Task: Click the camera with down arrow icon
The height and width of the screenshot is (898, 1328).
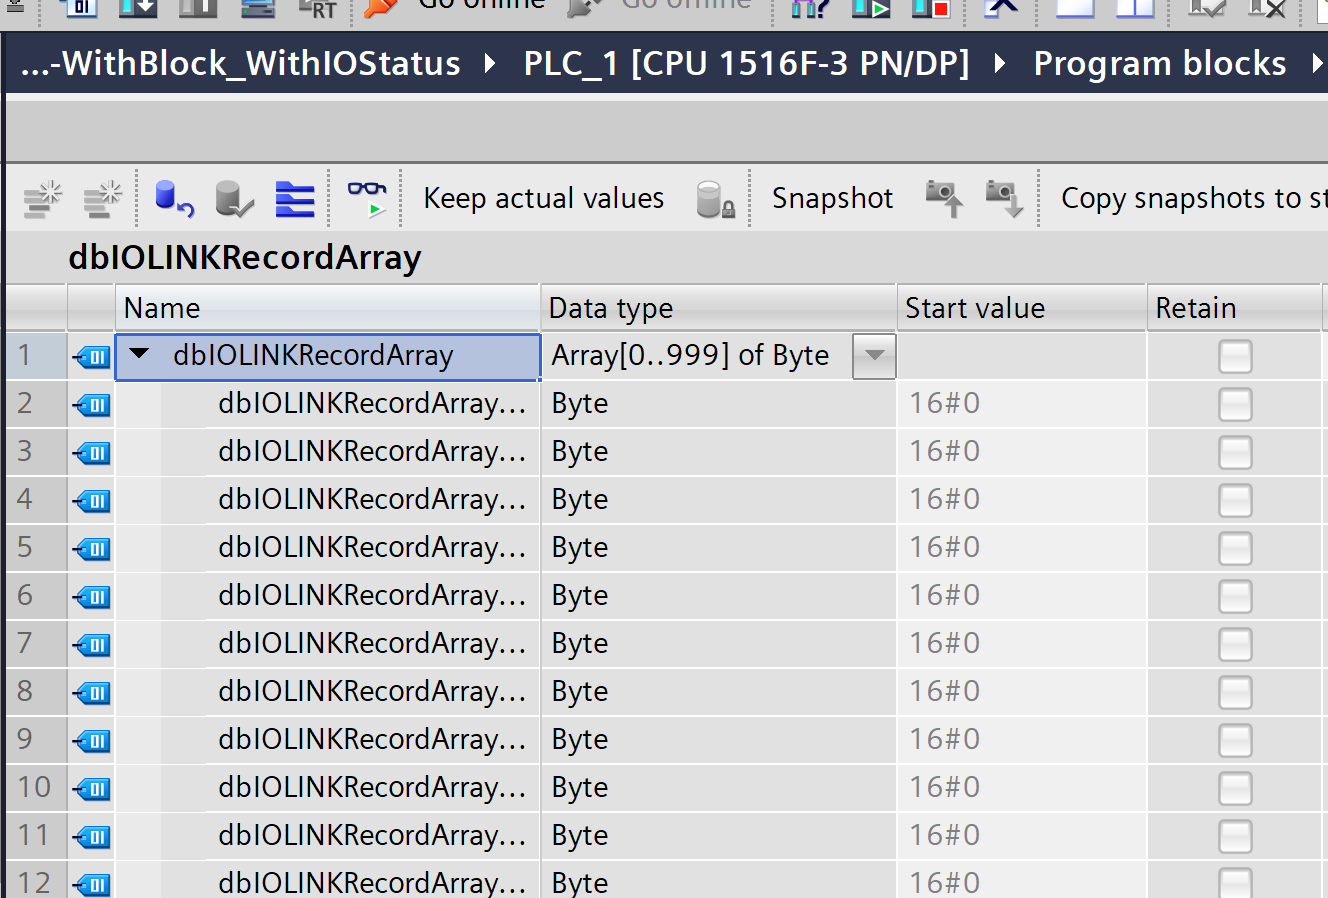Action: coord(1003,199)
